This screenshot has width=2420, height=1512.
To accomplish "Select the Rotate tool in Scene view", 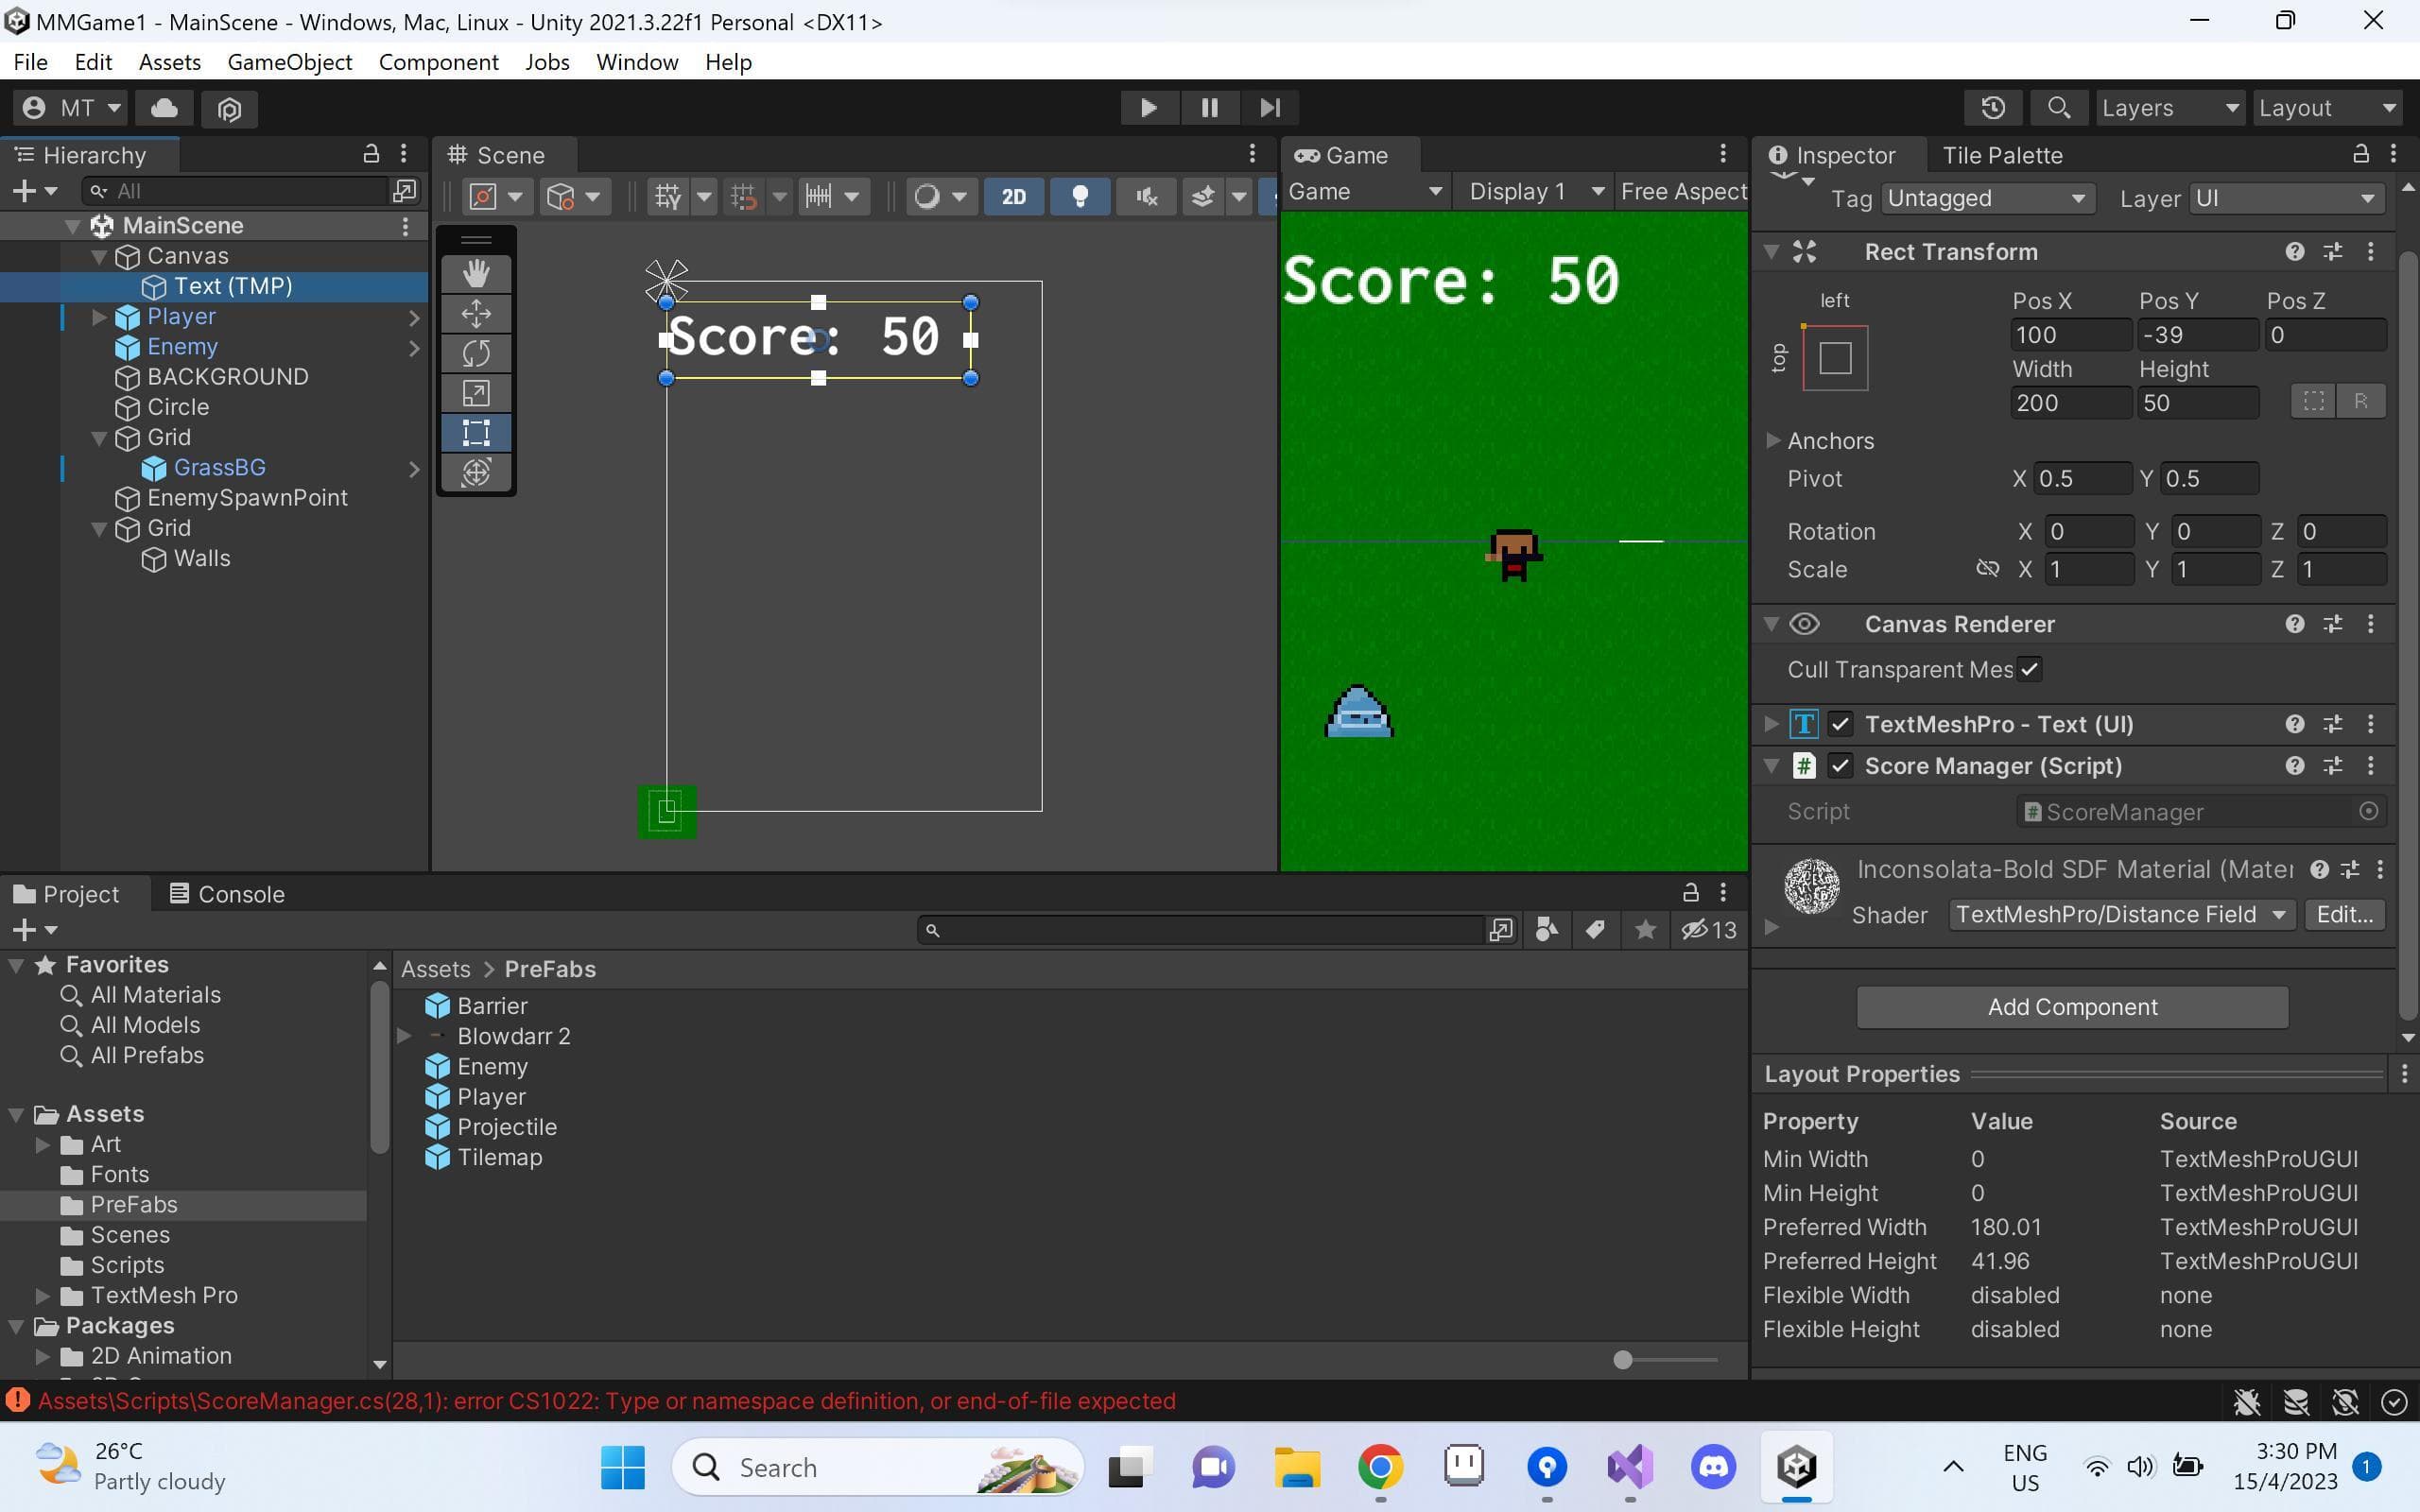I will pyautogui.click(x=476, y=353).
